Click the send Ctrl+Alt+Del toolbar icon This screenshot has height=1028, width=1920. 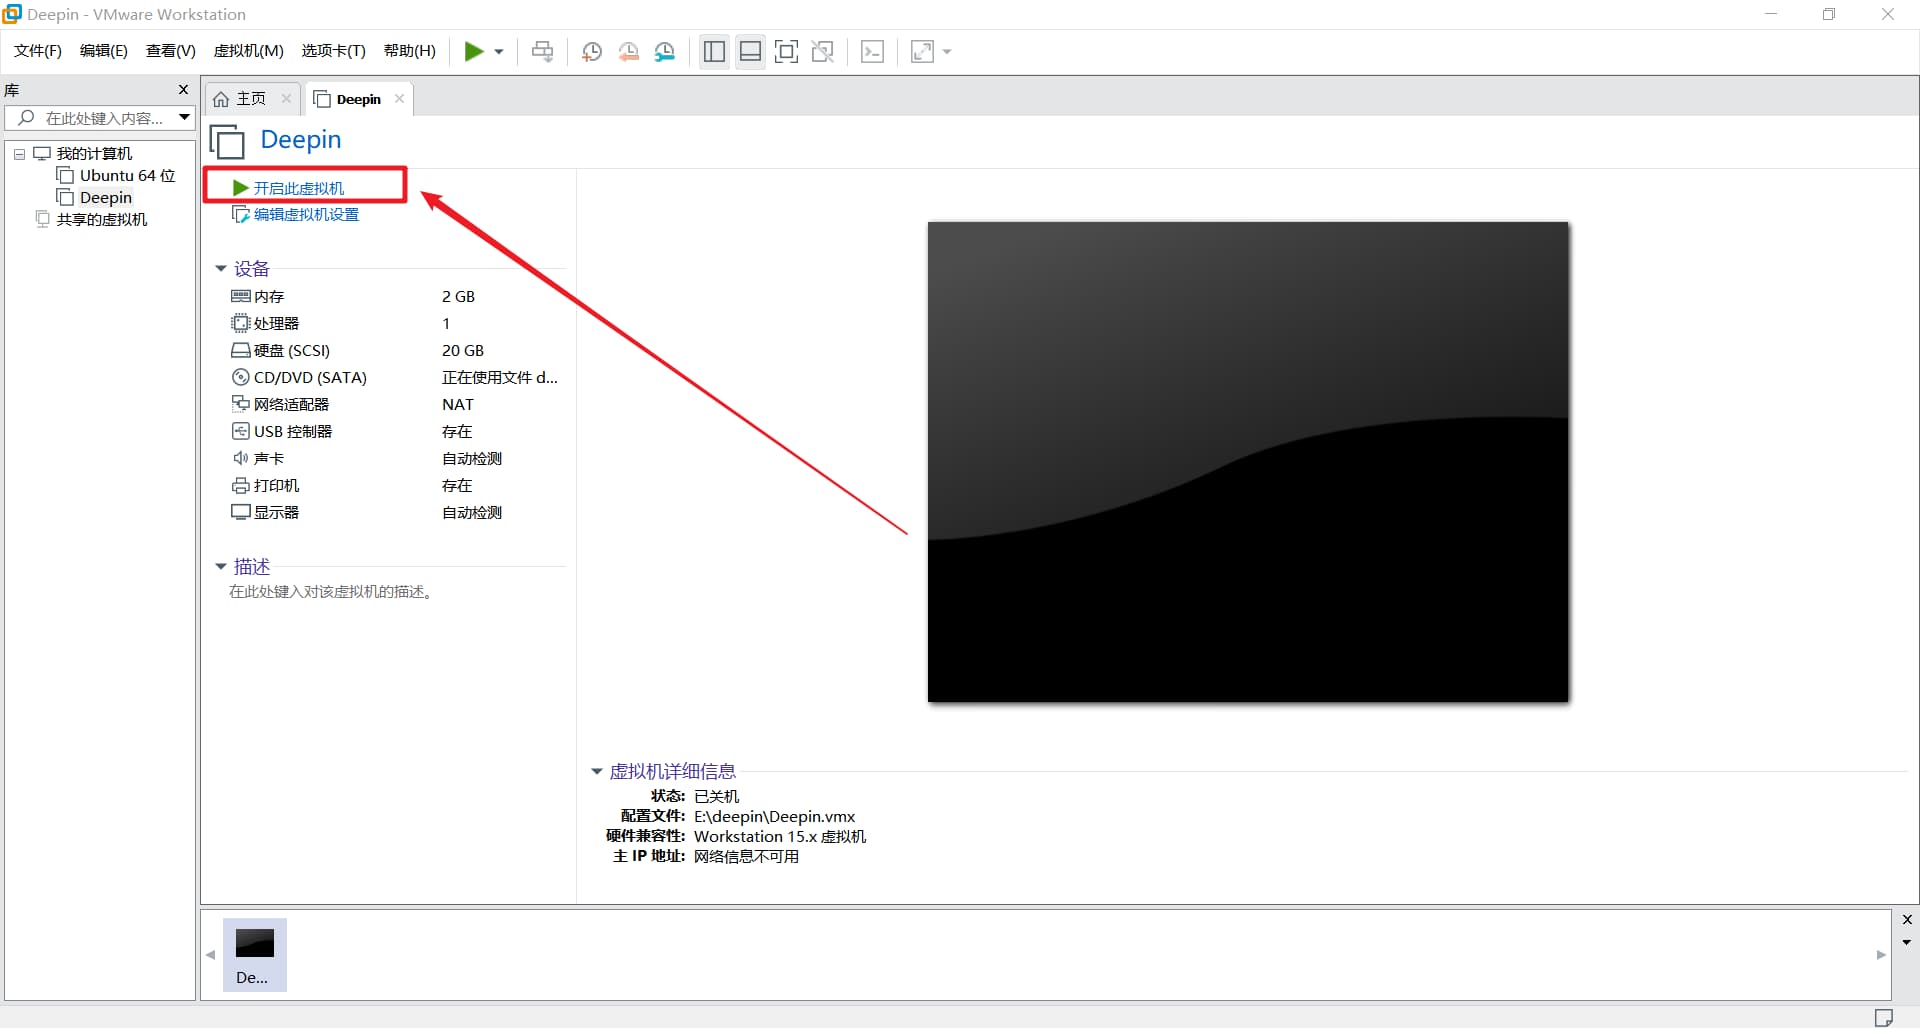click(x=543, y=52)
